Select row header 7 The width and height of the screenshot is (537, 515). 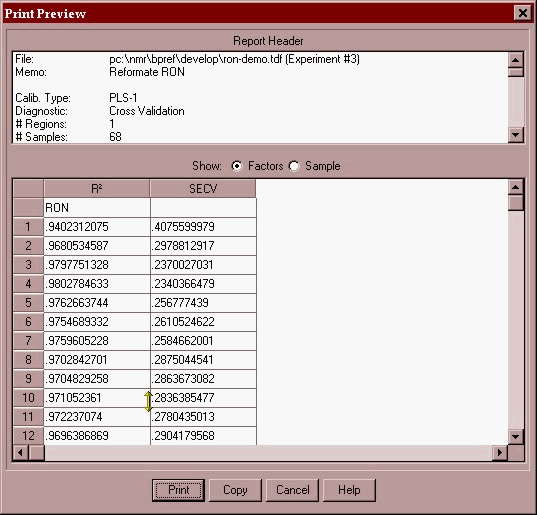(28, 341)
